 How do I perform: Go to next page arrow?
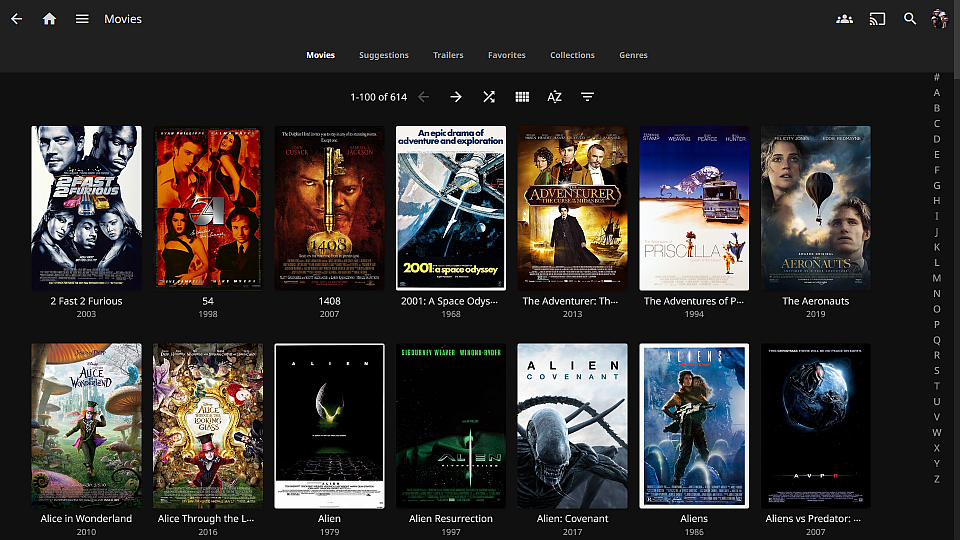coord(456,97)
